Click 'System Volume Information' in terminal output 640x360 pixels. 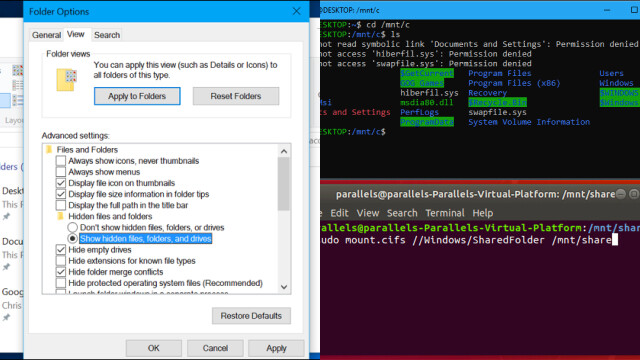529,122
